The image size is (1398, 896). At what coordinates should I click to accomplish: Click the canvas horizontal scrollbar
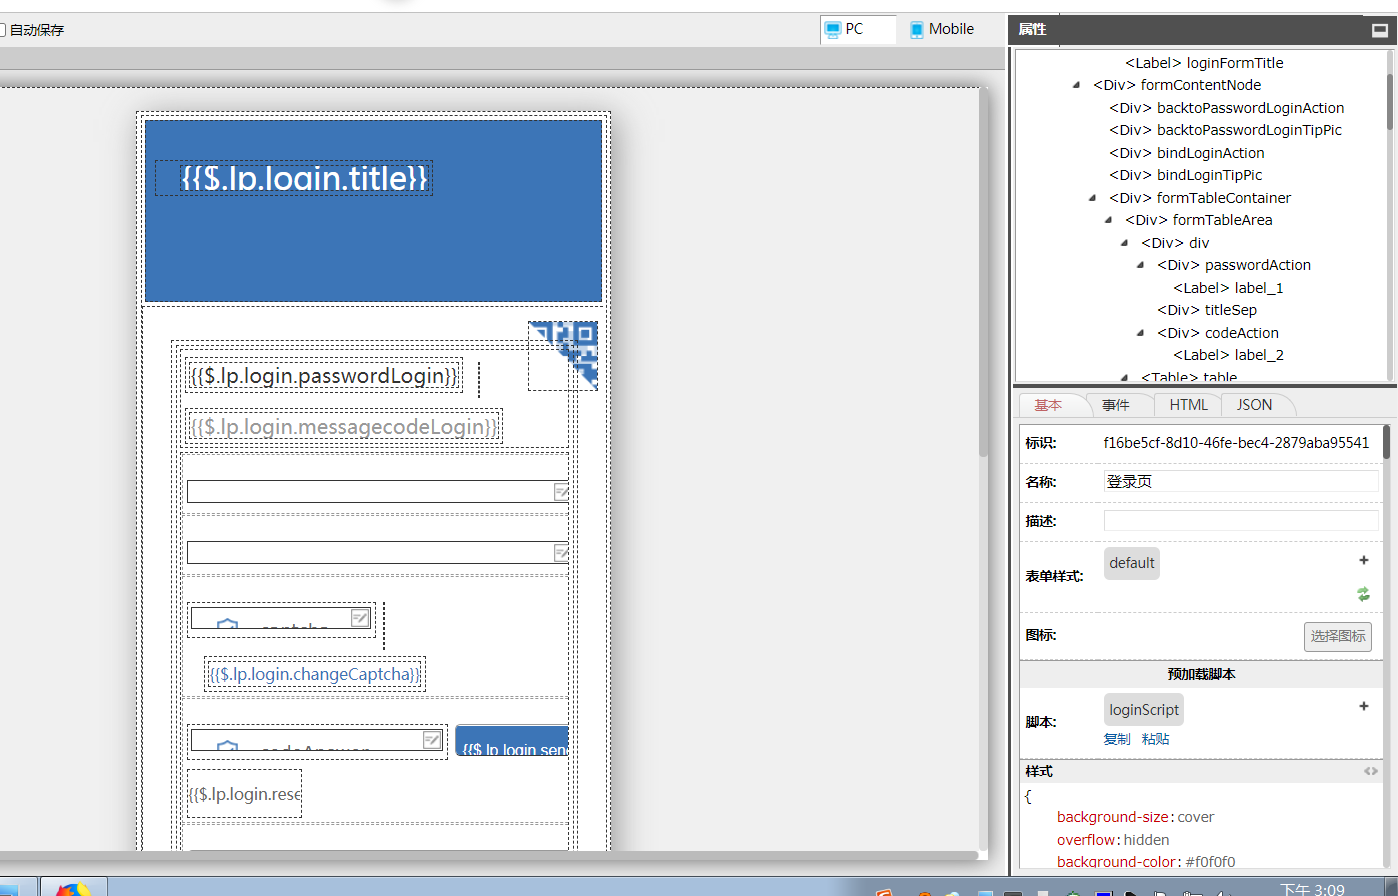pos(488,855)
